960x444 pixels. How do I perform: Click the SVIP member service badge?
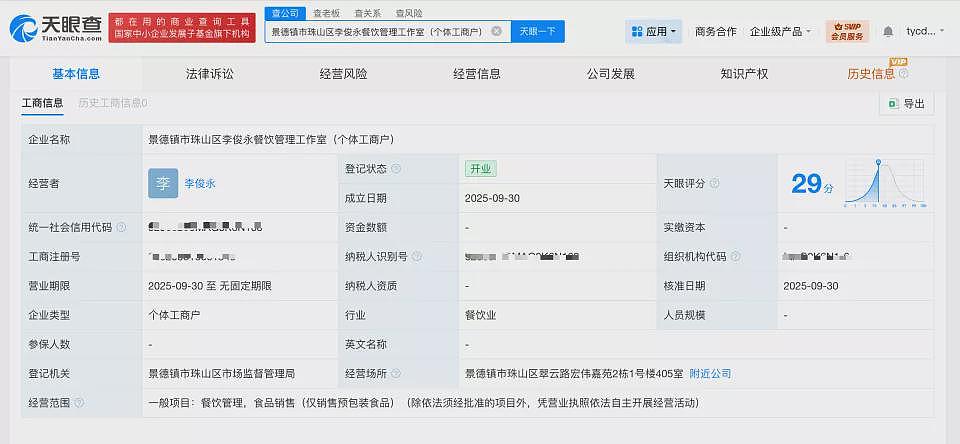847,31
